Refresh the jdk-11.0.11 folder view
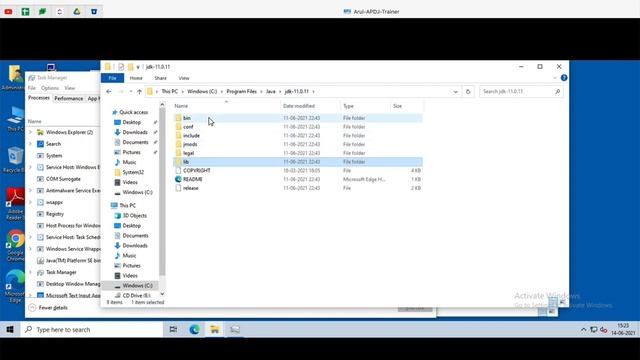 pos(468,91)
